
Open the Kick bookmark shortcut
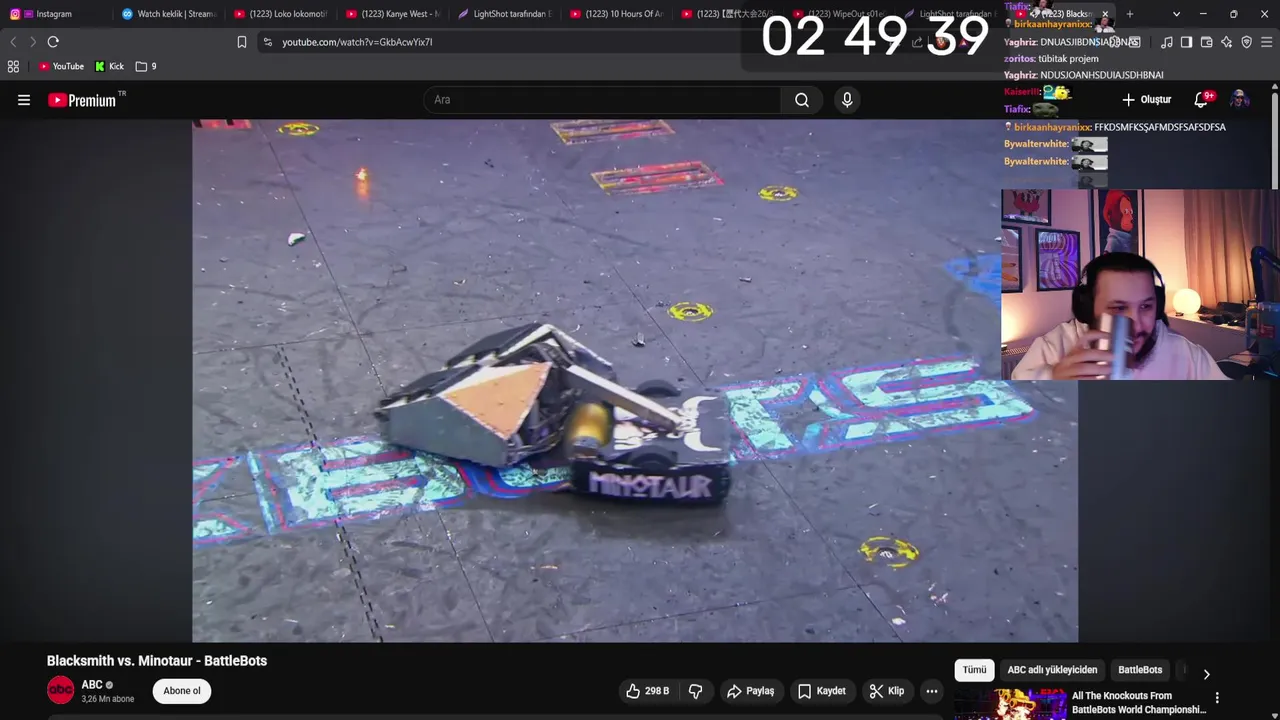tap(110, 66)
